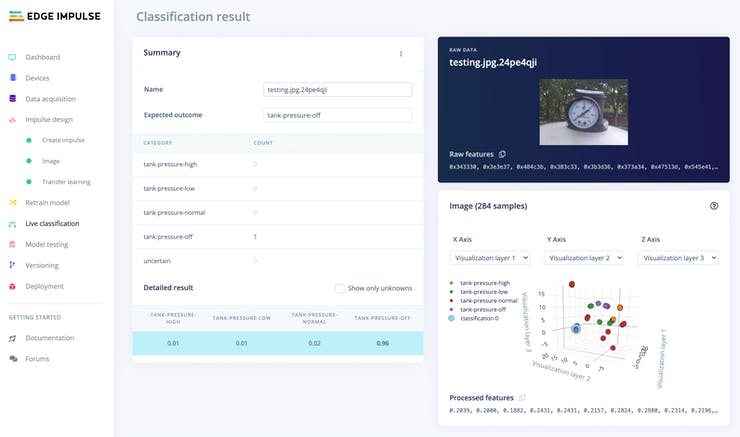The width and height of the screenshot is (740, 437).
Task: Click the Deployment package icon
Action: point(12,286)
